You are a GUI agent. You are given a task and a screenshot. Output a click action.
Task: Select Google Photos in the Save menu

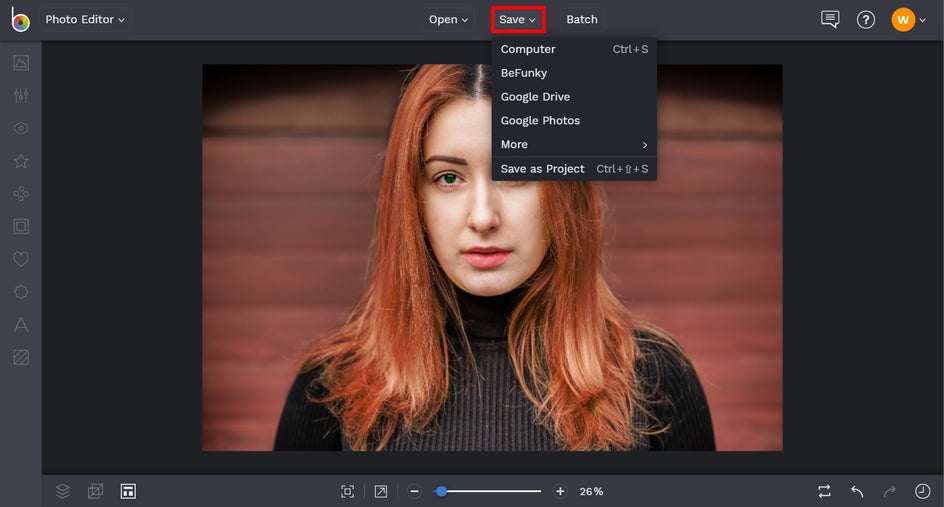[574, 120]
